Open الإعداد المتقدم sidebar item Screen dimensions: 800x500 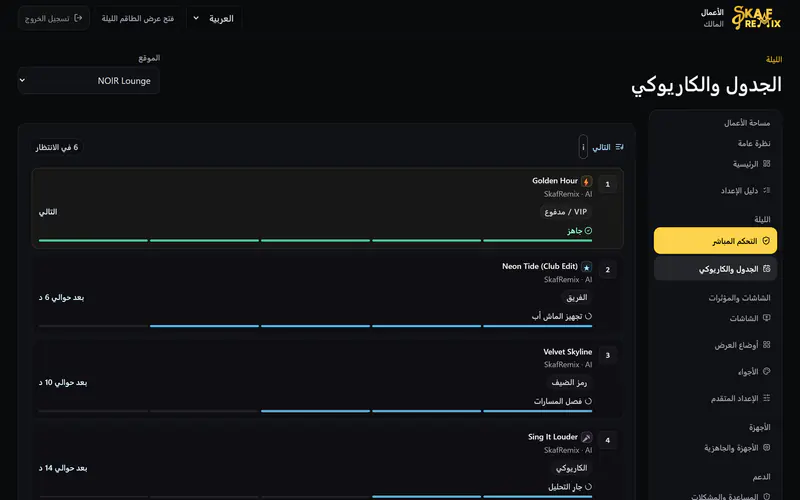(x=715, y=398)
